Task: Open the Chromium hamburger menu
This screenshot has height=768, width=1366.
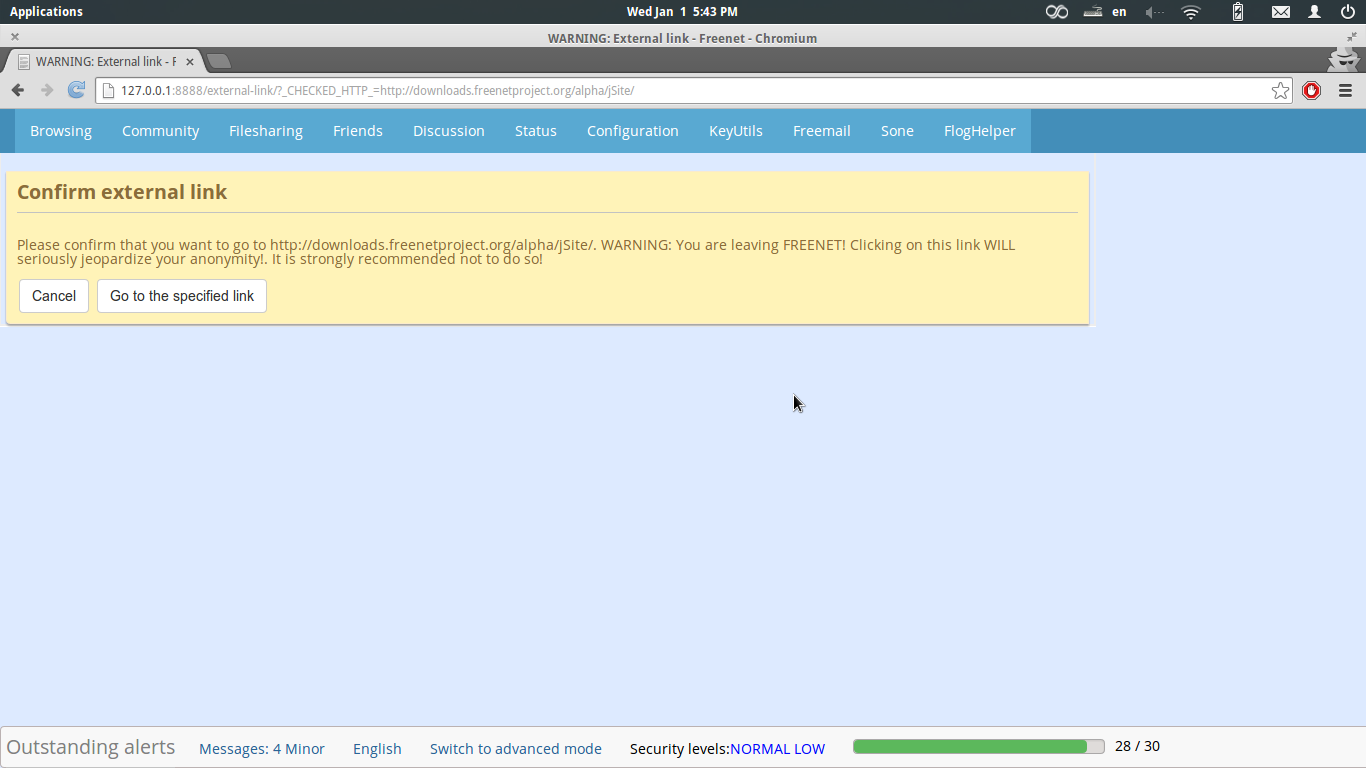Action: tap(1345, 91)
